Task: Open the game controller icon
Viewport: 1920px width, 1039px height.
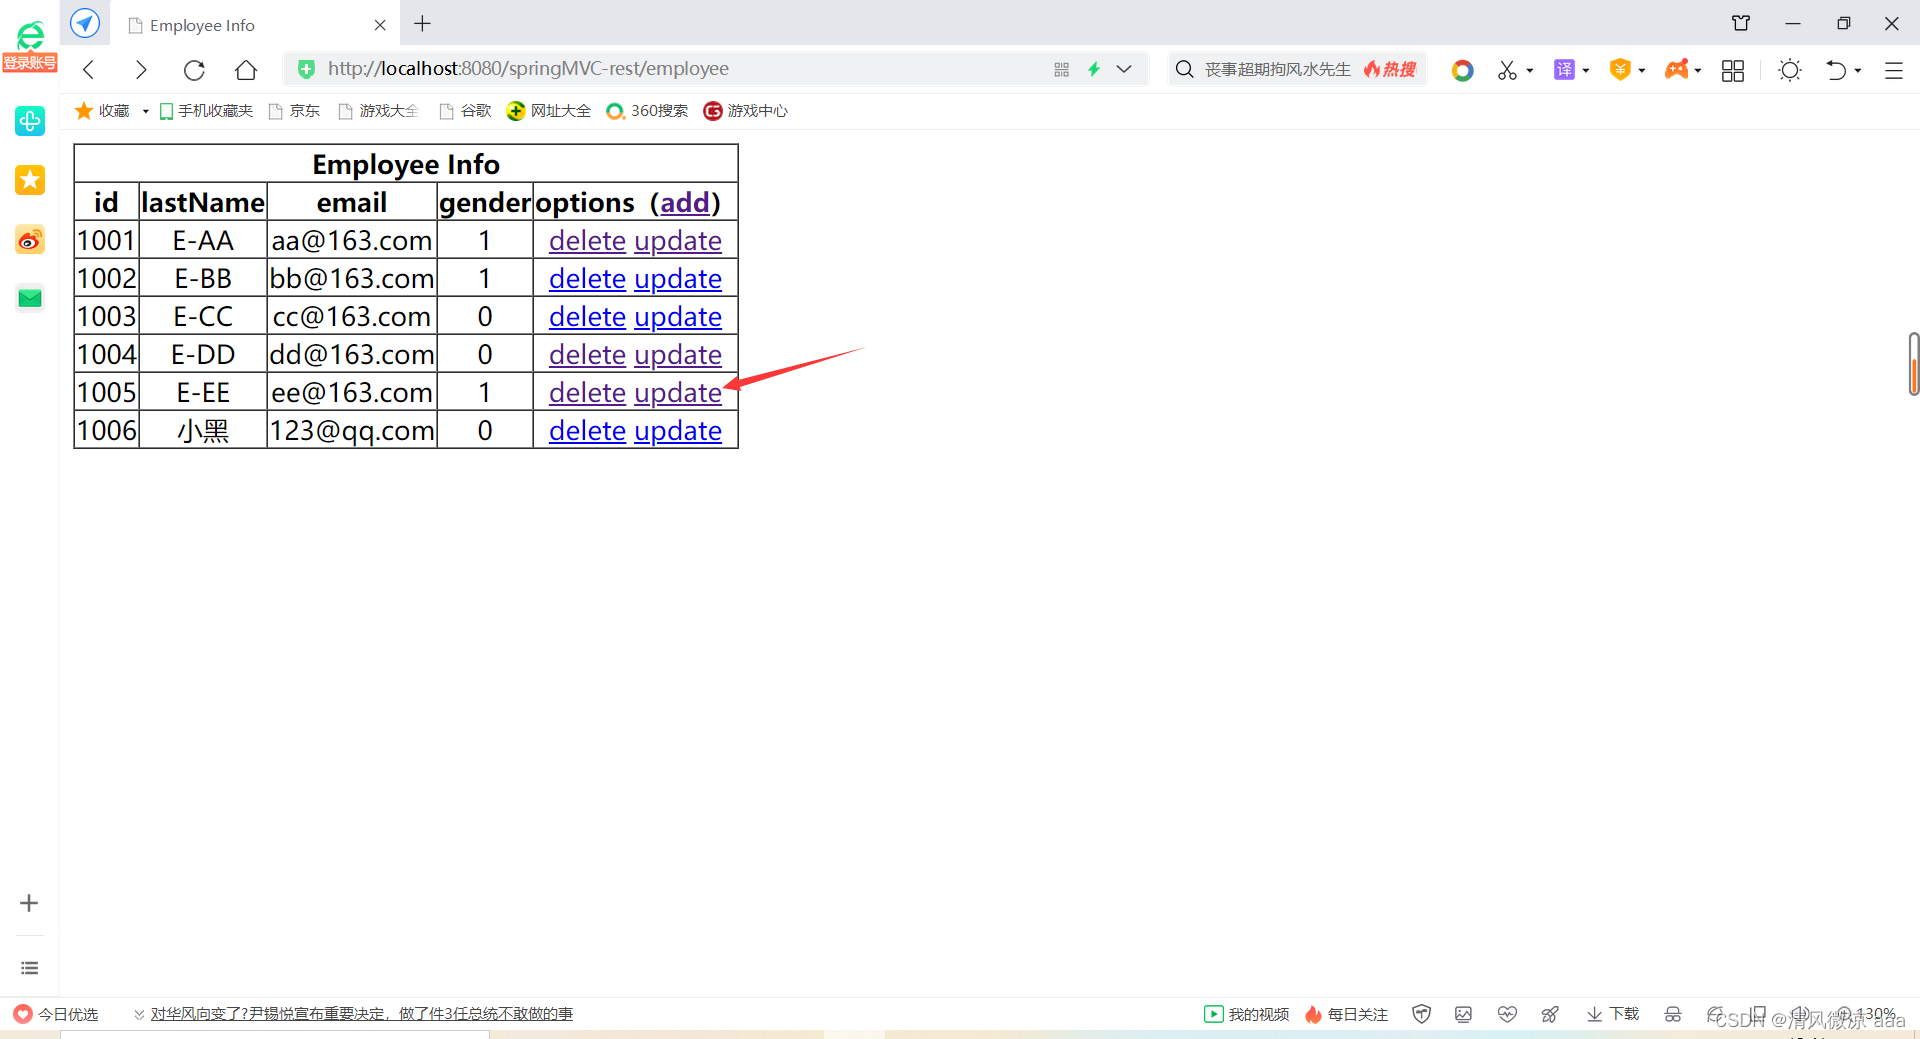Action: [x=1677, y=69]
